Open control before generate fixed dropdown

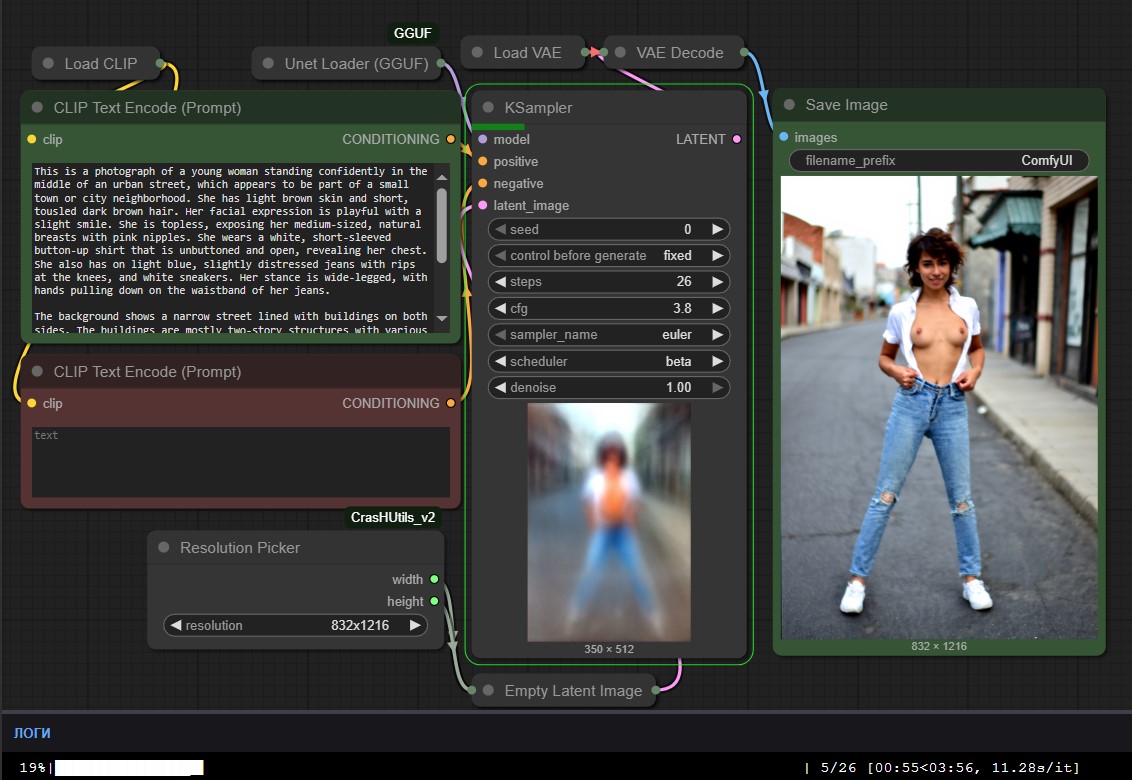609,256
